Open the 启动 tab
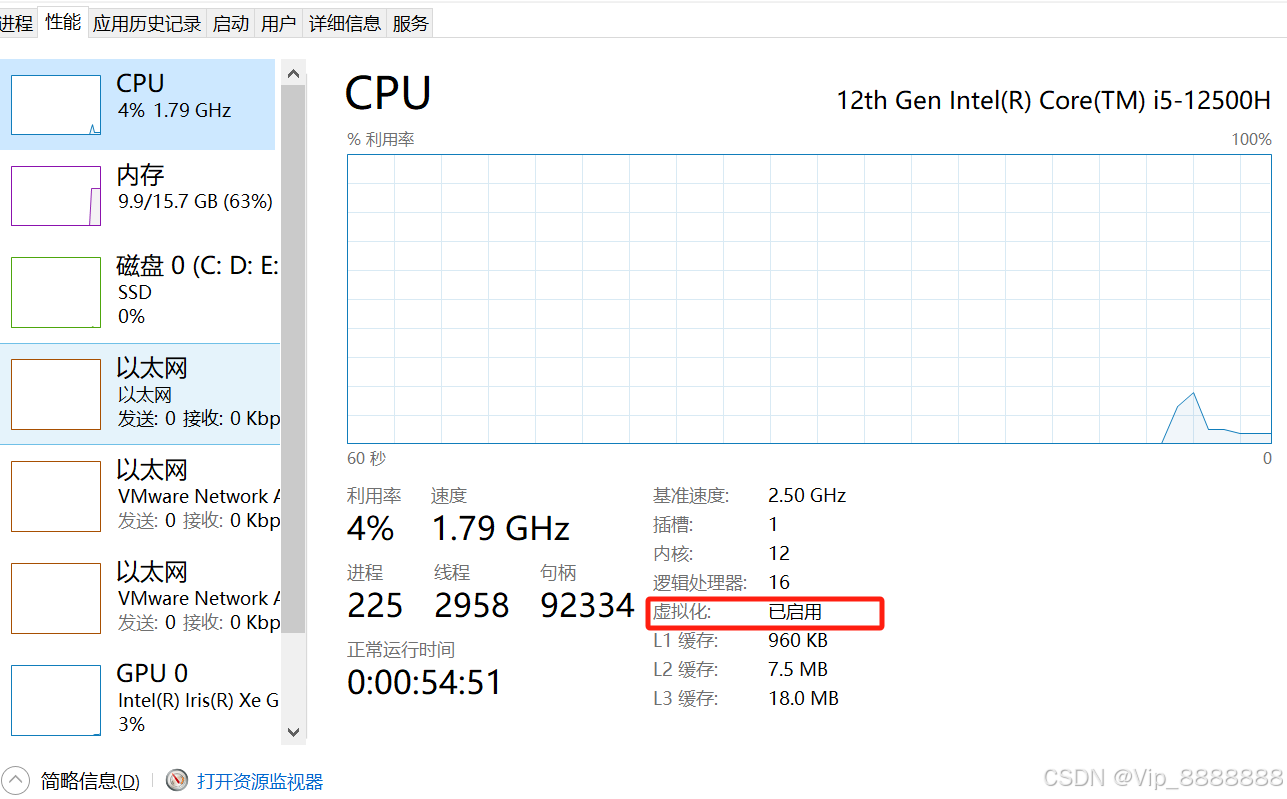This screenshot has height=799, width=1287. pos(231,23)
